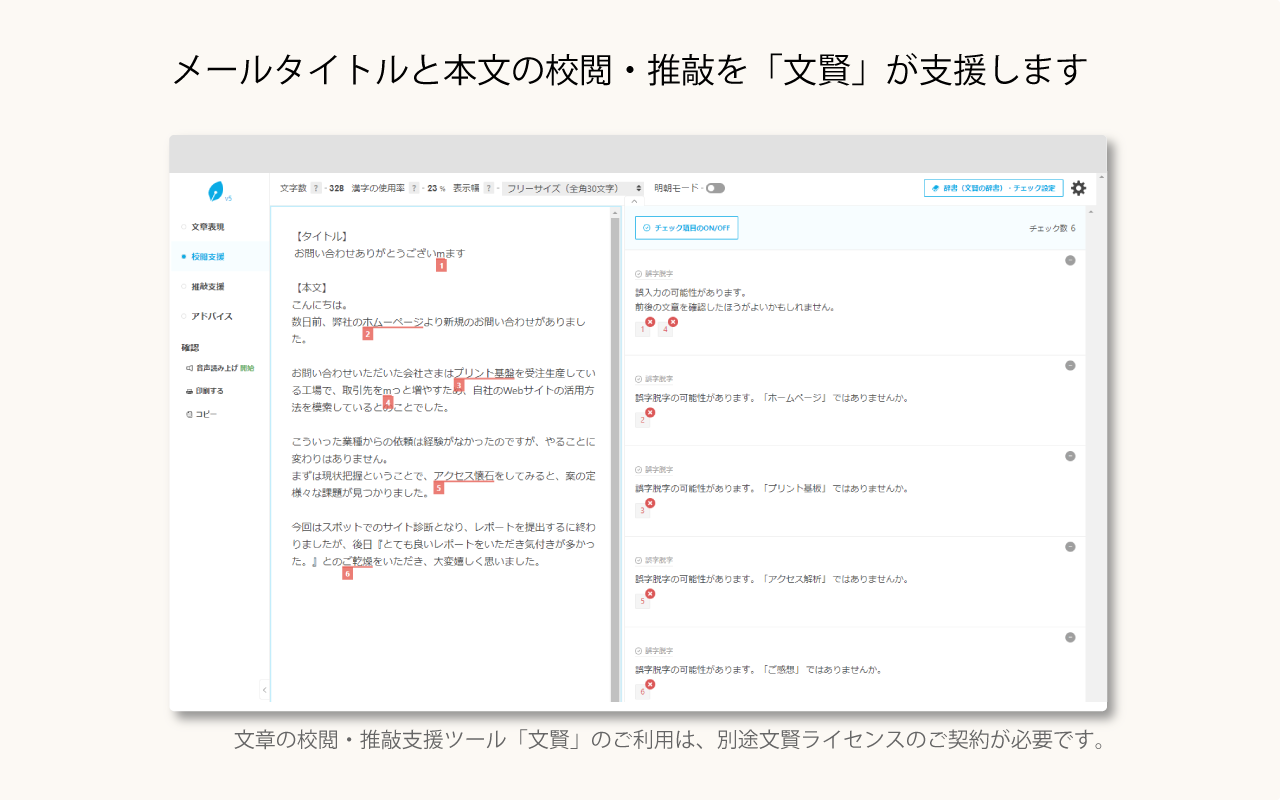
Task: Click the speaker icon beside 音声読み上げ
Action: click(x=188, y=366)
